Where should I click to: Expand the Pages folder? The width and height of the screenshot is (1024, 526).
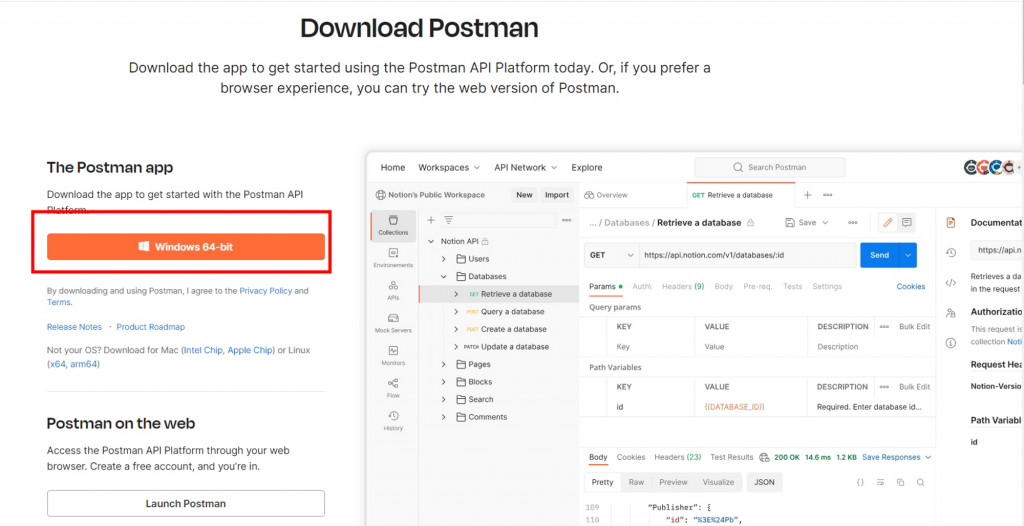[x=443, y=365]
